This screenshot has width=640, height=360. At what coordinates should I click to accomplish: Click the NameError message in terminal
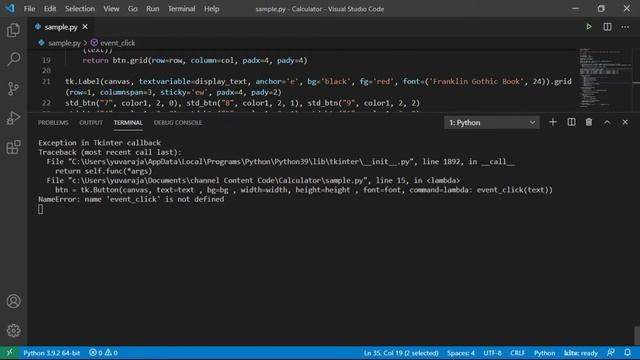tap(131, 199)
